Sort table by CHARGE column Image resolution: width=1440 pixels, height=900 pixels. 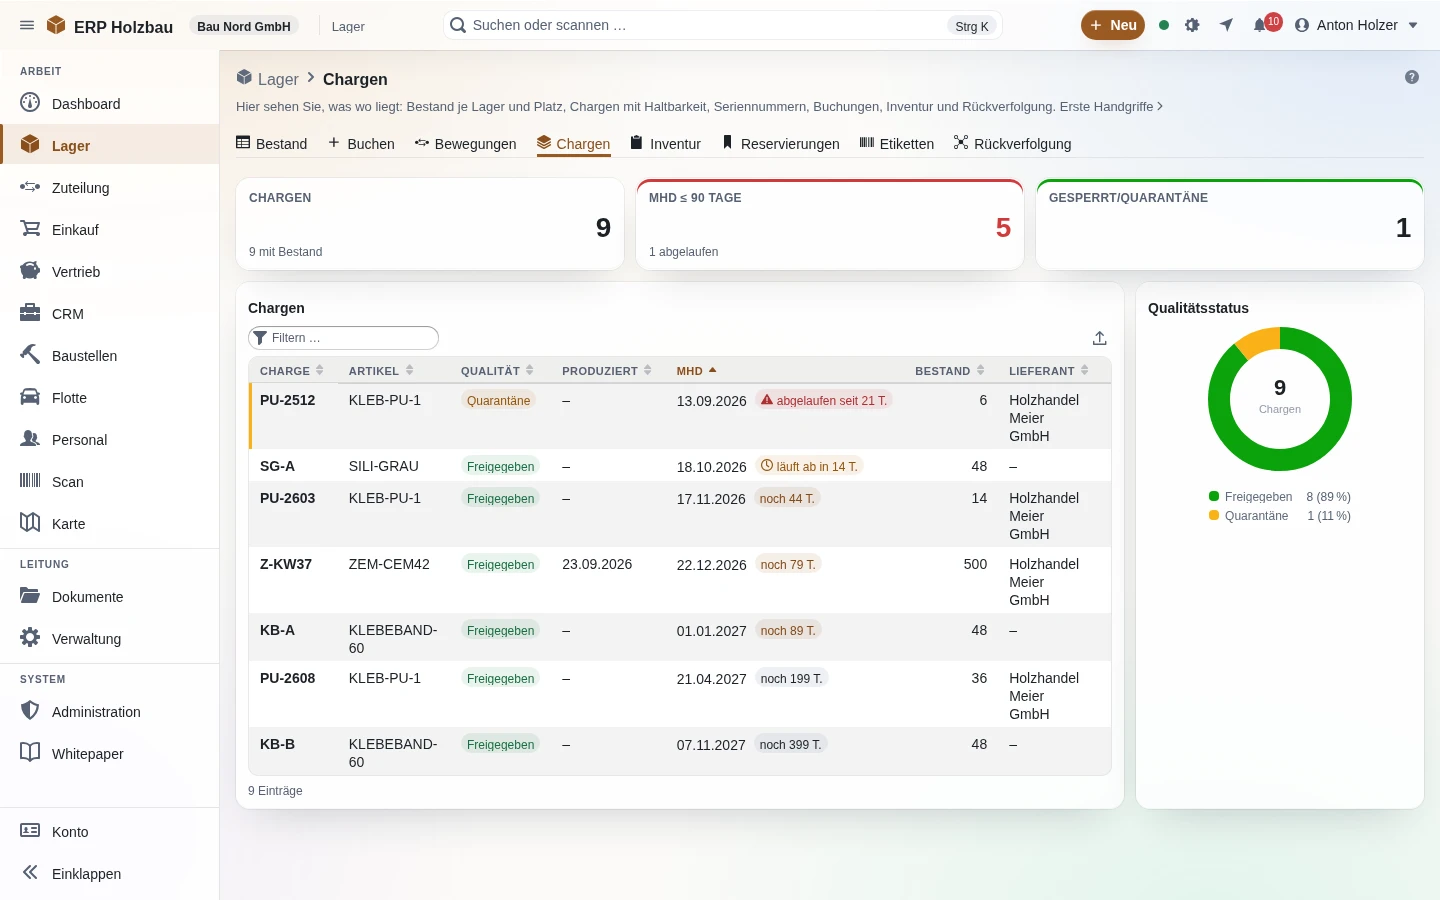point(292,370)
